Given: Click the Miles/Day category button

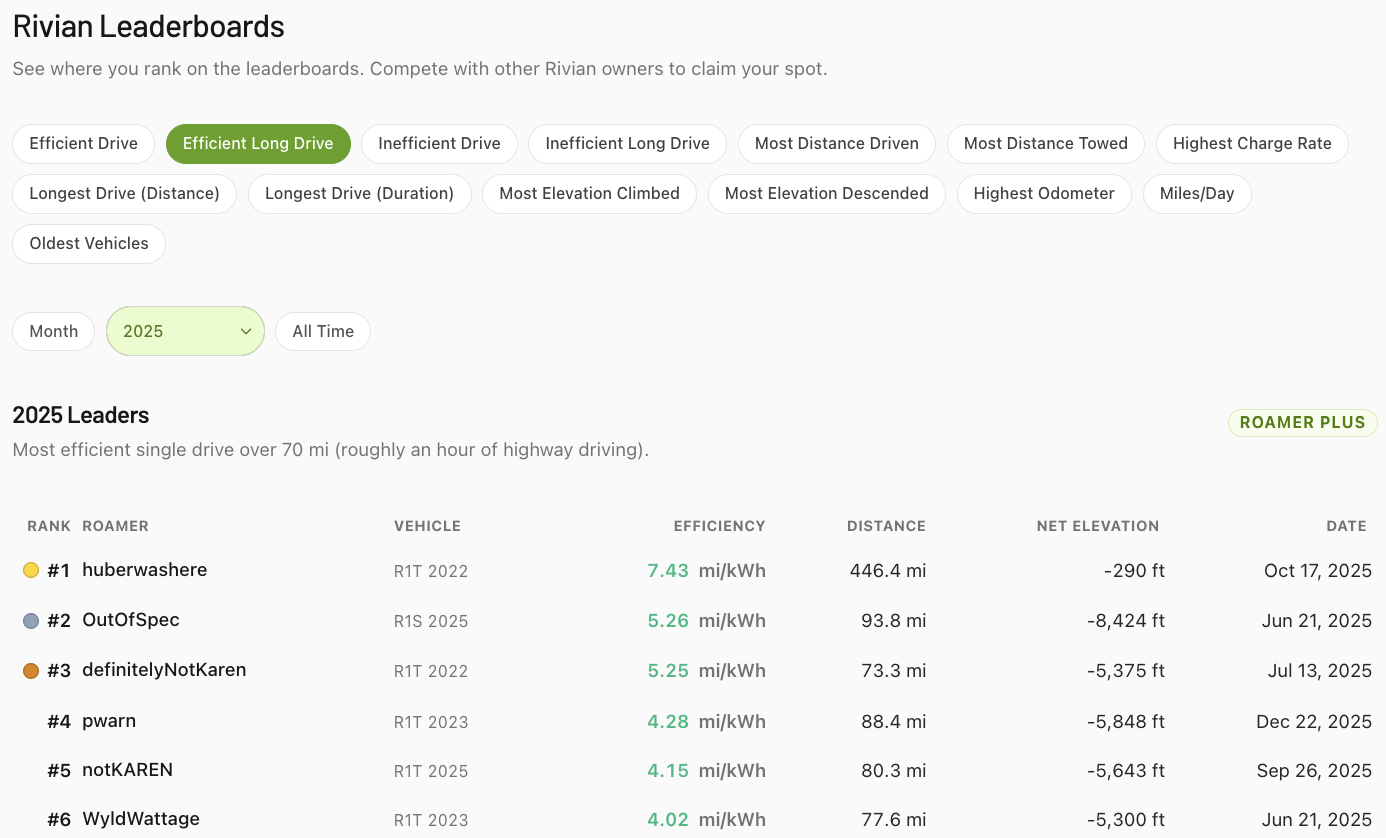Looking at the screenshot, I should (x=1196, y=193).
